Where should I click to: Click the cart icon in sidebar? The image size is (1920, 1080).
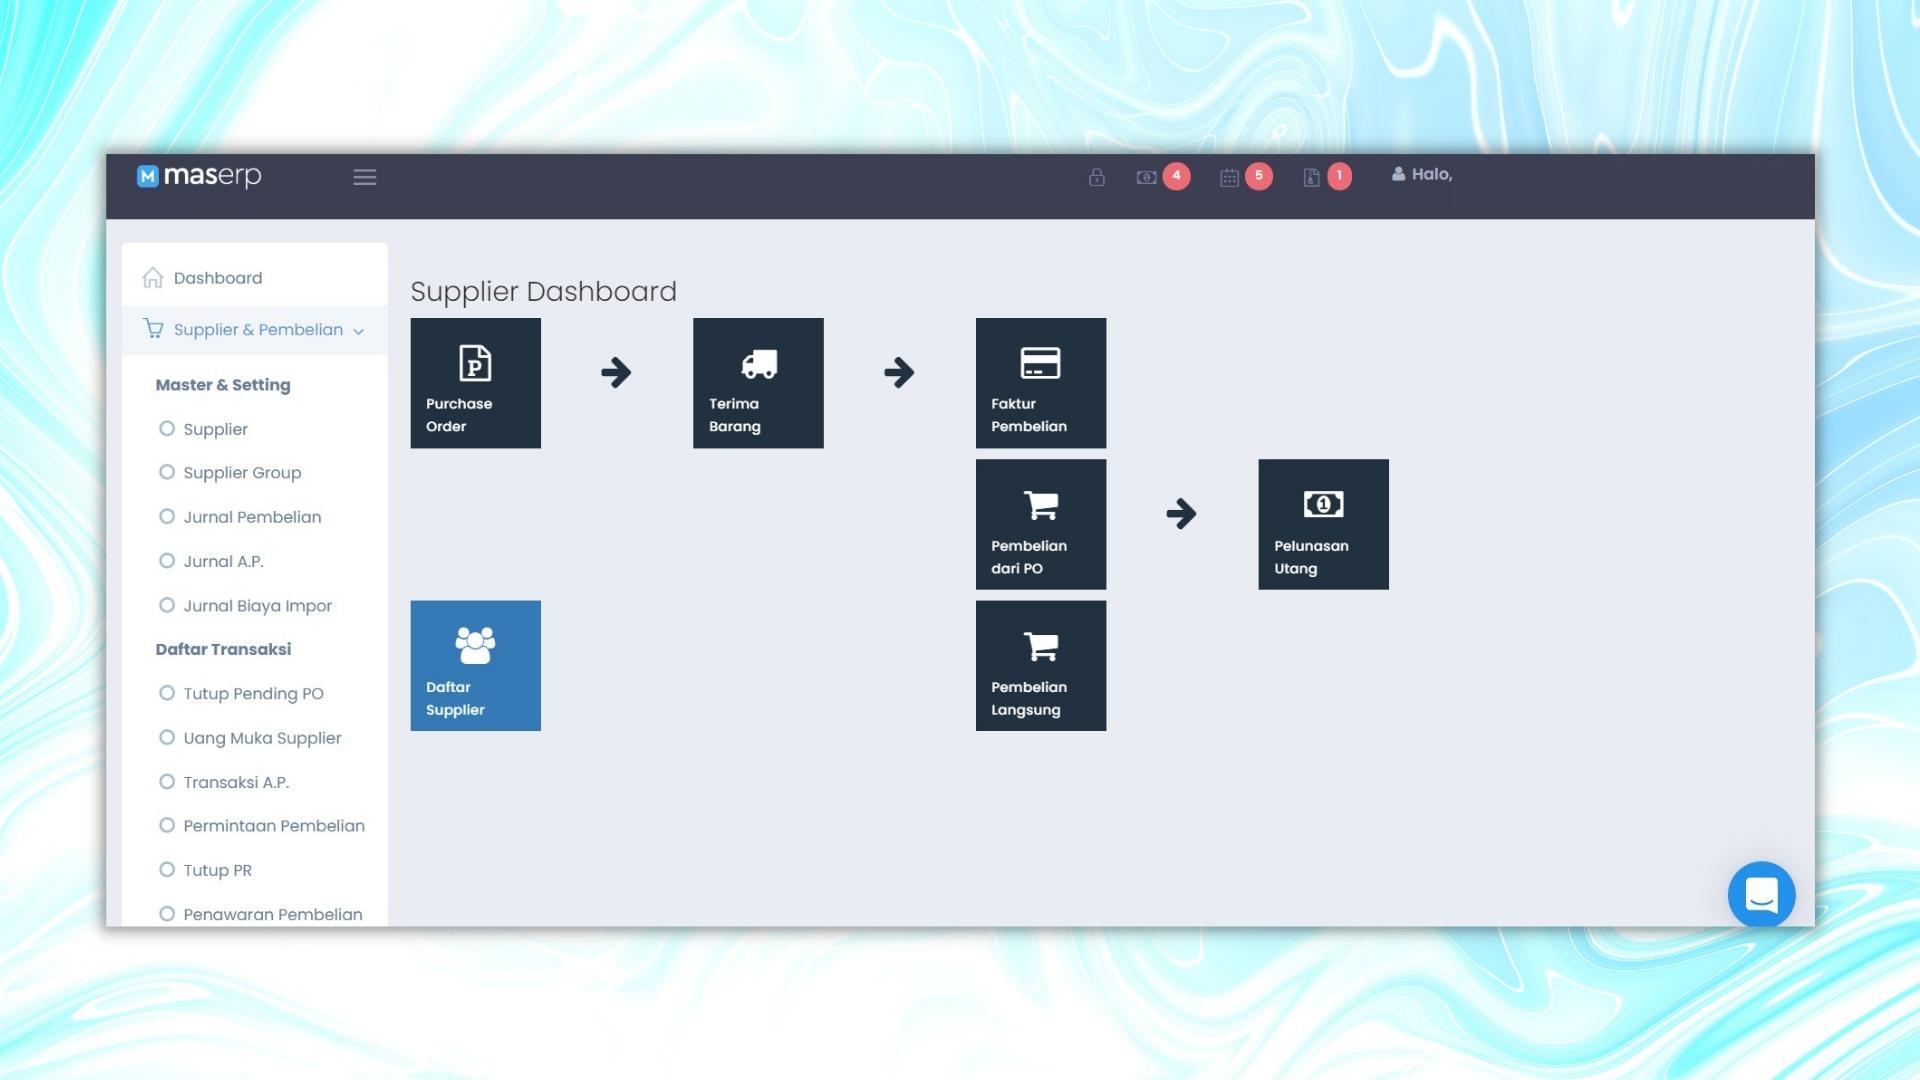tap(153, 329)
